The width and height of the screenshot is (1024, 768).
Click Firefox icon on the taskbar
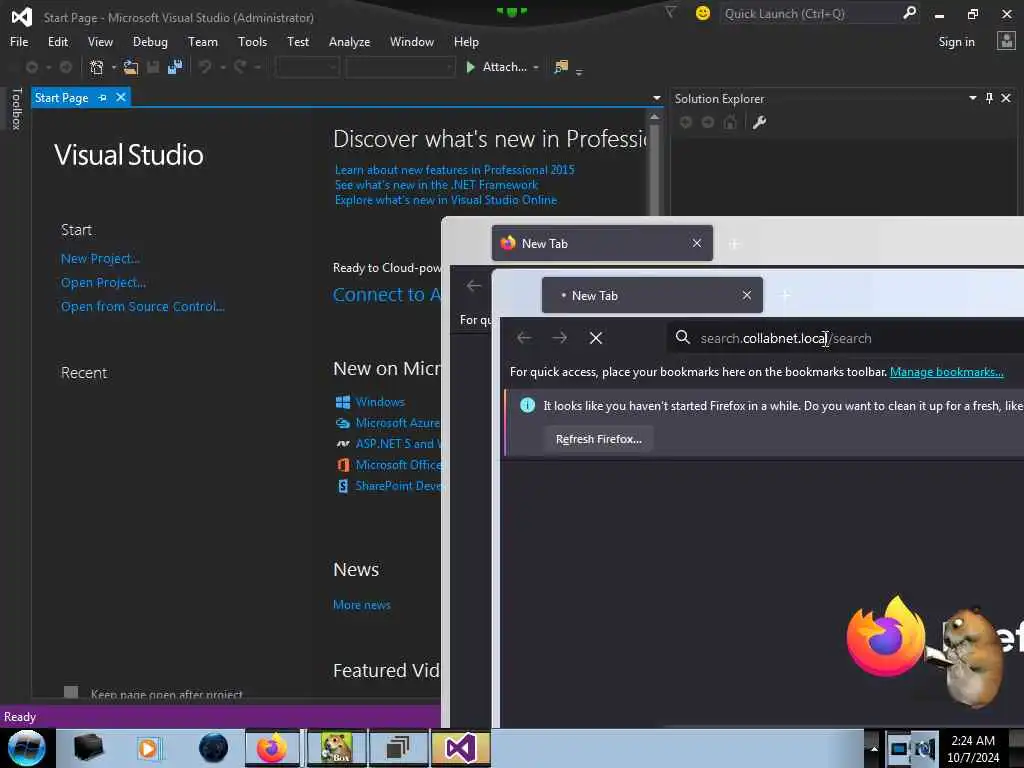[x=272, y=748]
